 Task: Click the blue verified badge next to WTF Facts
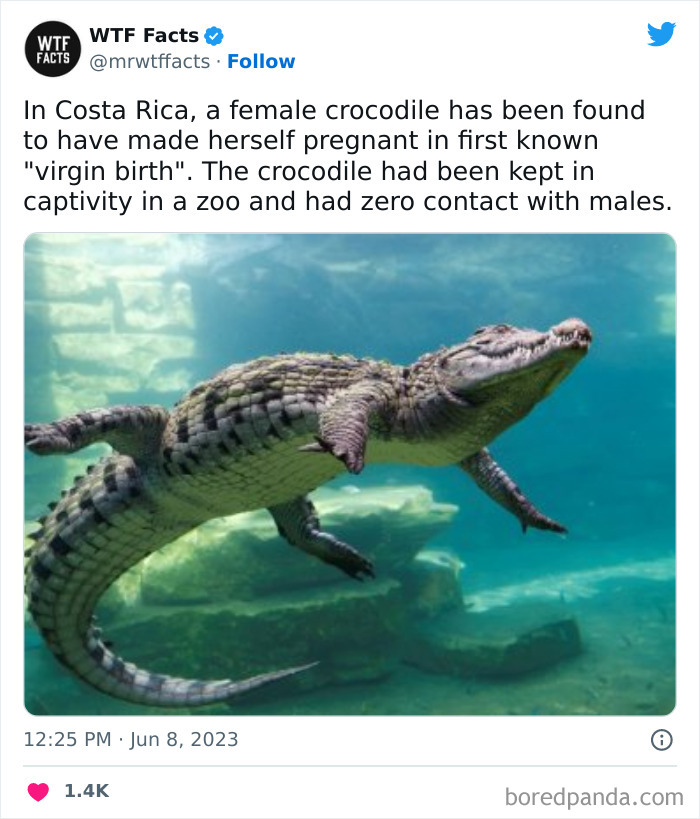pyautogui.click(x=211, y=34)
